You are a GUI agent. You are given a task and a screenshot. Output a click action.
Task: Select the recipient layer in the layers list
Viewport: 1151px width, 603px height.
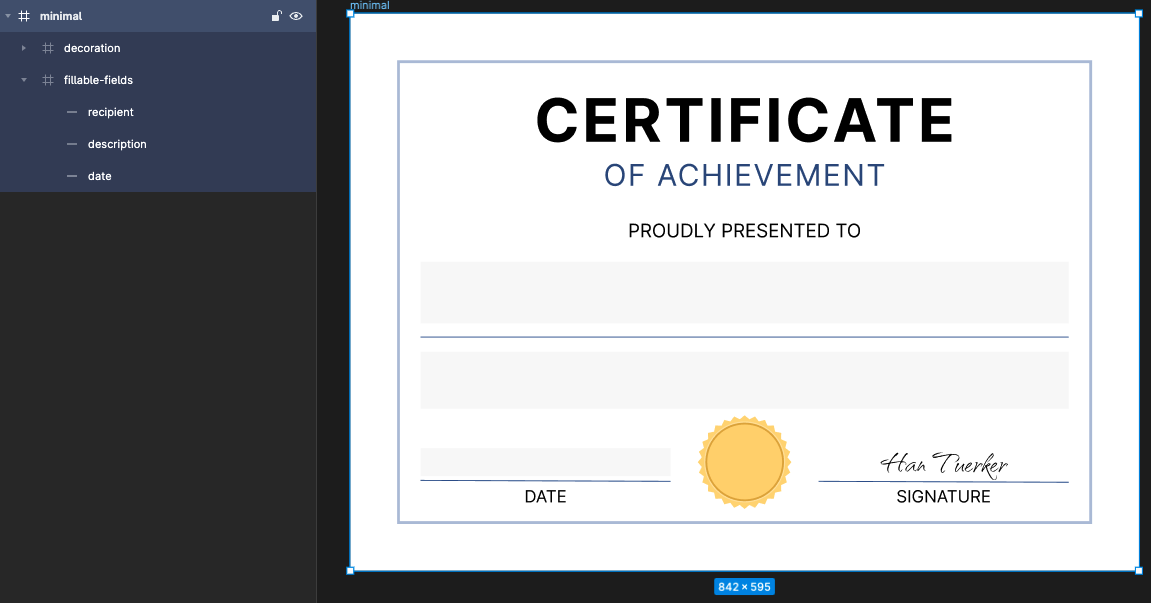110,112
